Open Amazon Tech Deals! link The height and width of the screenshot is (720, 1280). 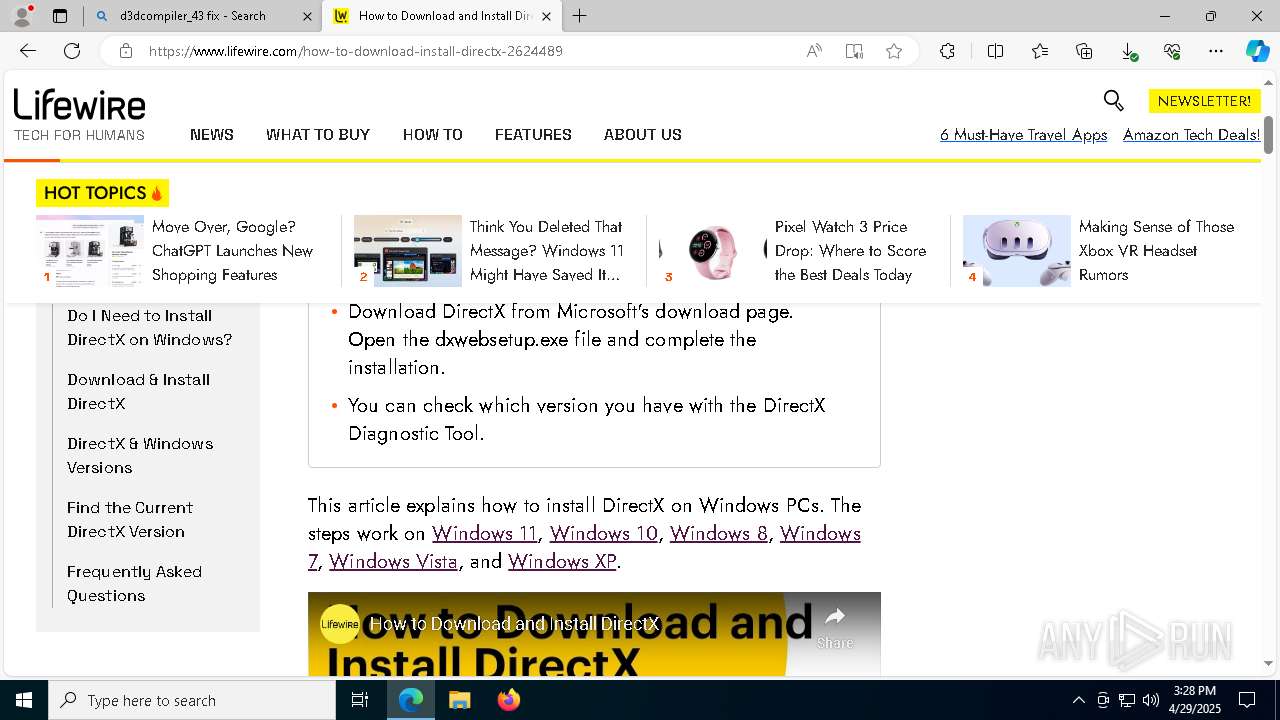1191,135
